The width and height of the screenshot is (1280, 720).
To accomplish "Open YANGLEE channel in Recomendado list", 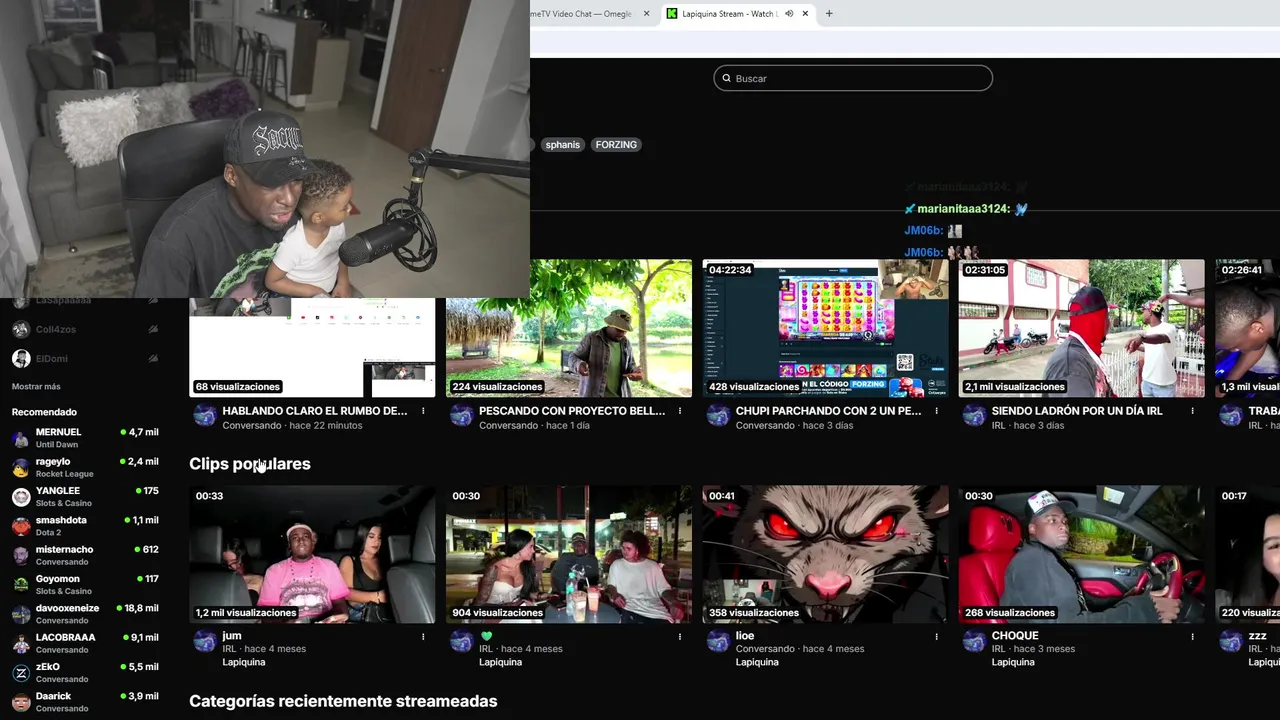I will point(85,497).
